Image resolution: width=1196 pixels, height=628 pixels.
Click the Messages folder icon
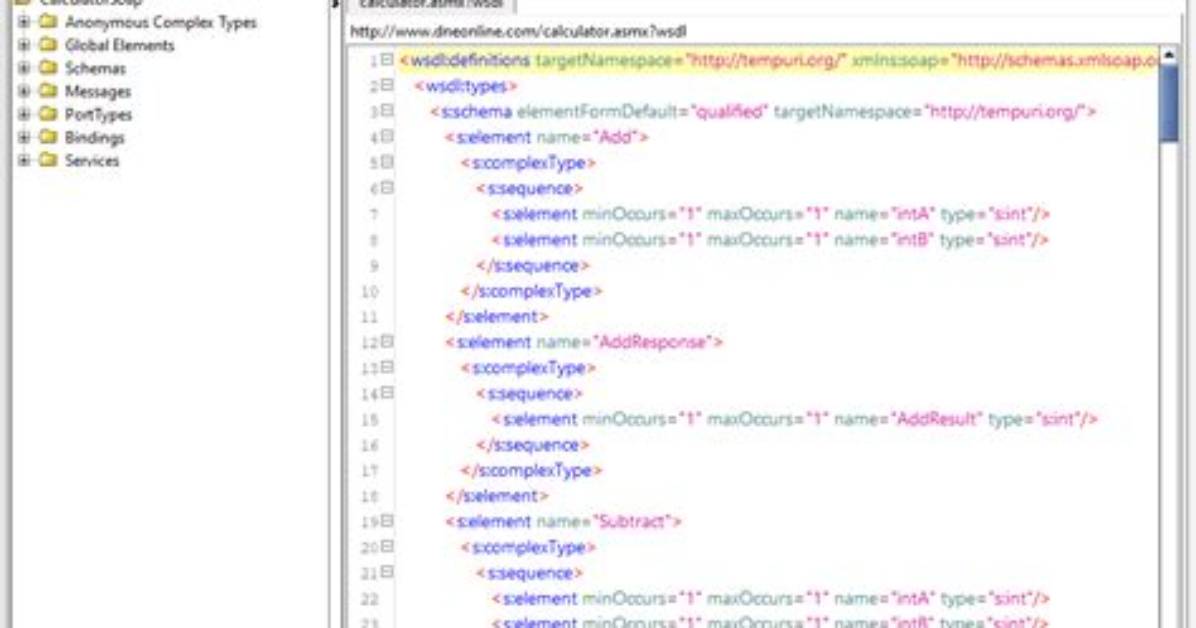pyautogui.click(x=48, y=91)
